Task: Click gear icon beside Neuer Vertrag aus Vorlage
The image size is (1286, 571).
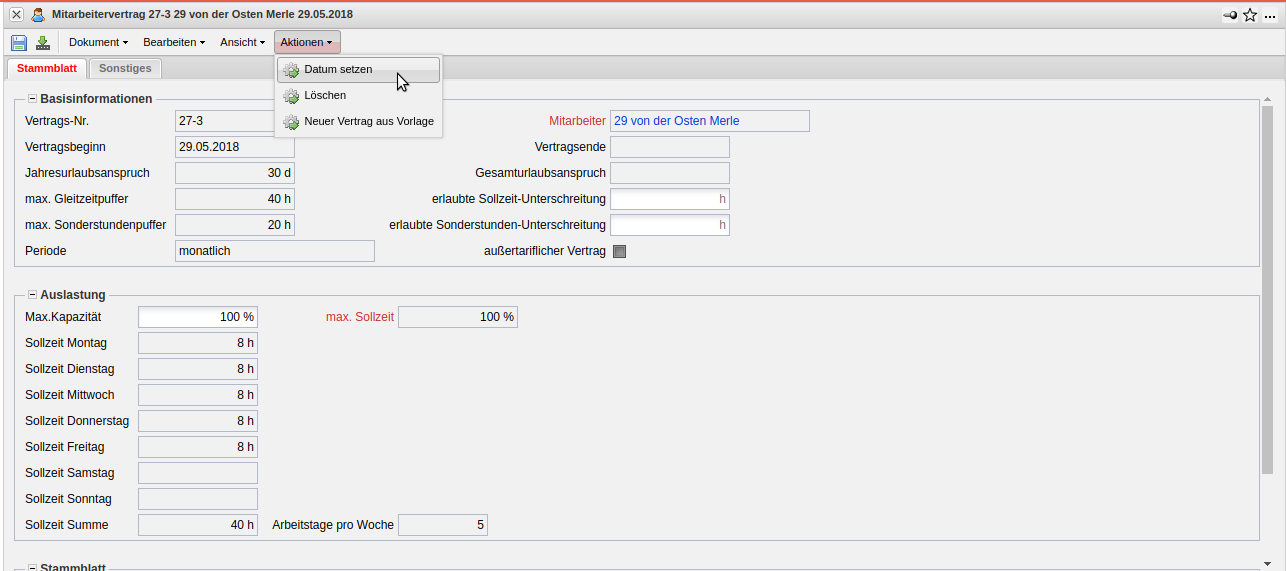Action: click(x=291, y=122)
